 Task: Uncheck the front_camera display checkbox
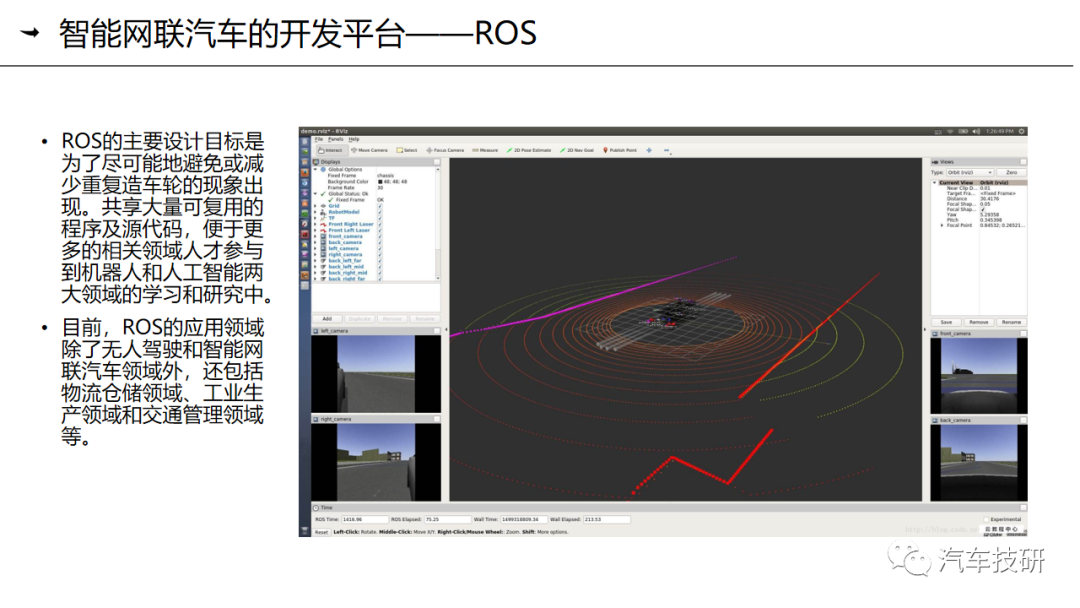tap(380, 236)
